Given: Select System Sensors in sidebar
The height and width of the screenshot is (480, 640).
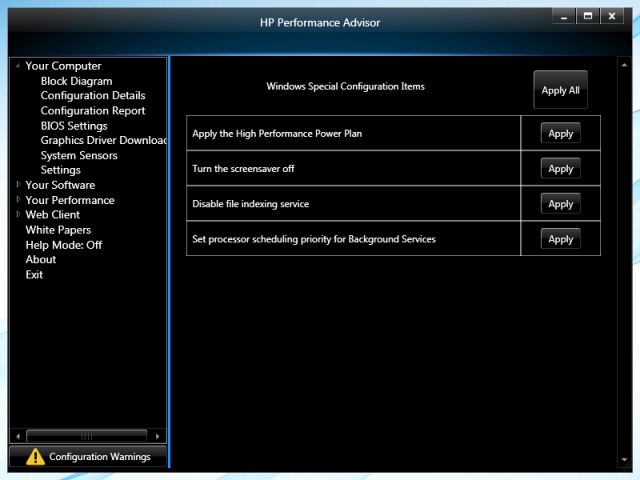Looking at the screenshot, I should (x=79, y=156).
